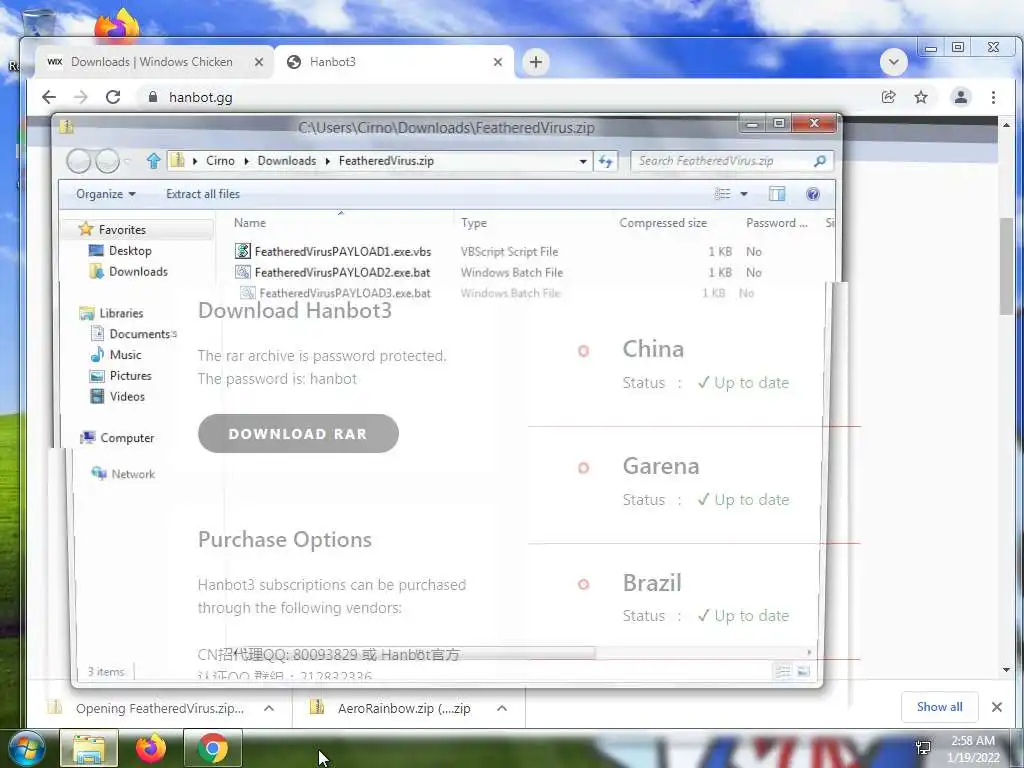Image resolution: width=1024 pixels, height=768 pixels.
Task: Select FeatheredVirusPAYLOAD3.exe.bat file
Action: click(345, 293)
